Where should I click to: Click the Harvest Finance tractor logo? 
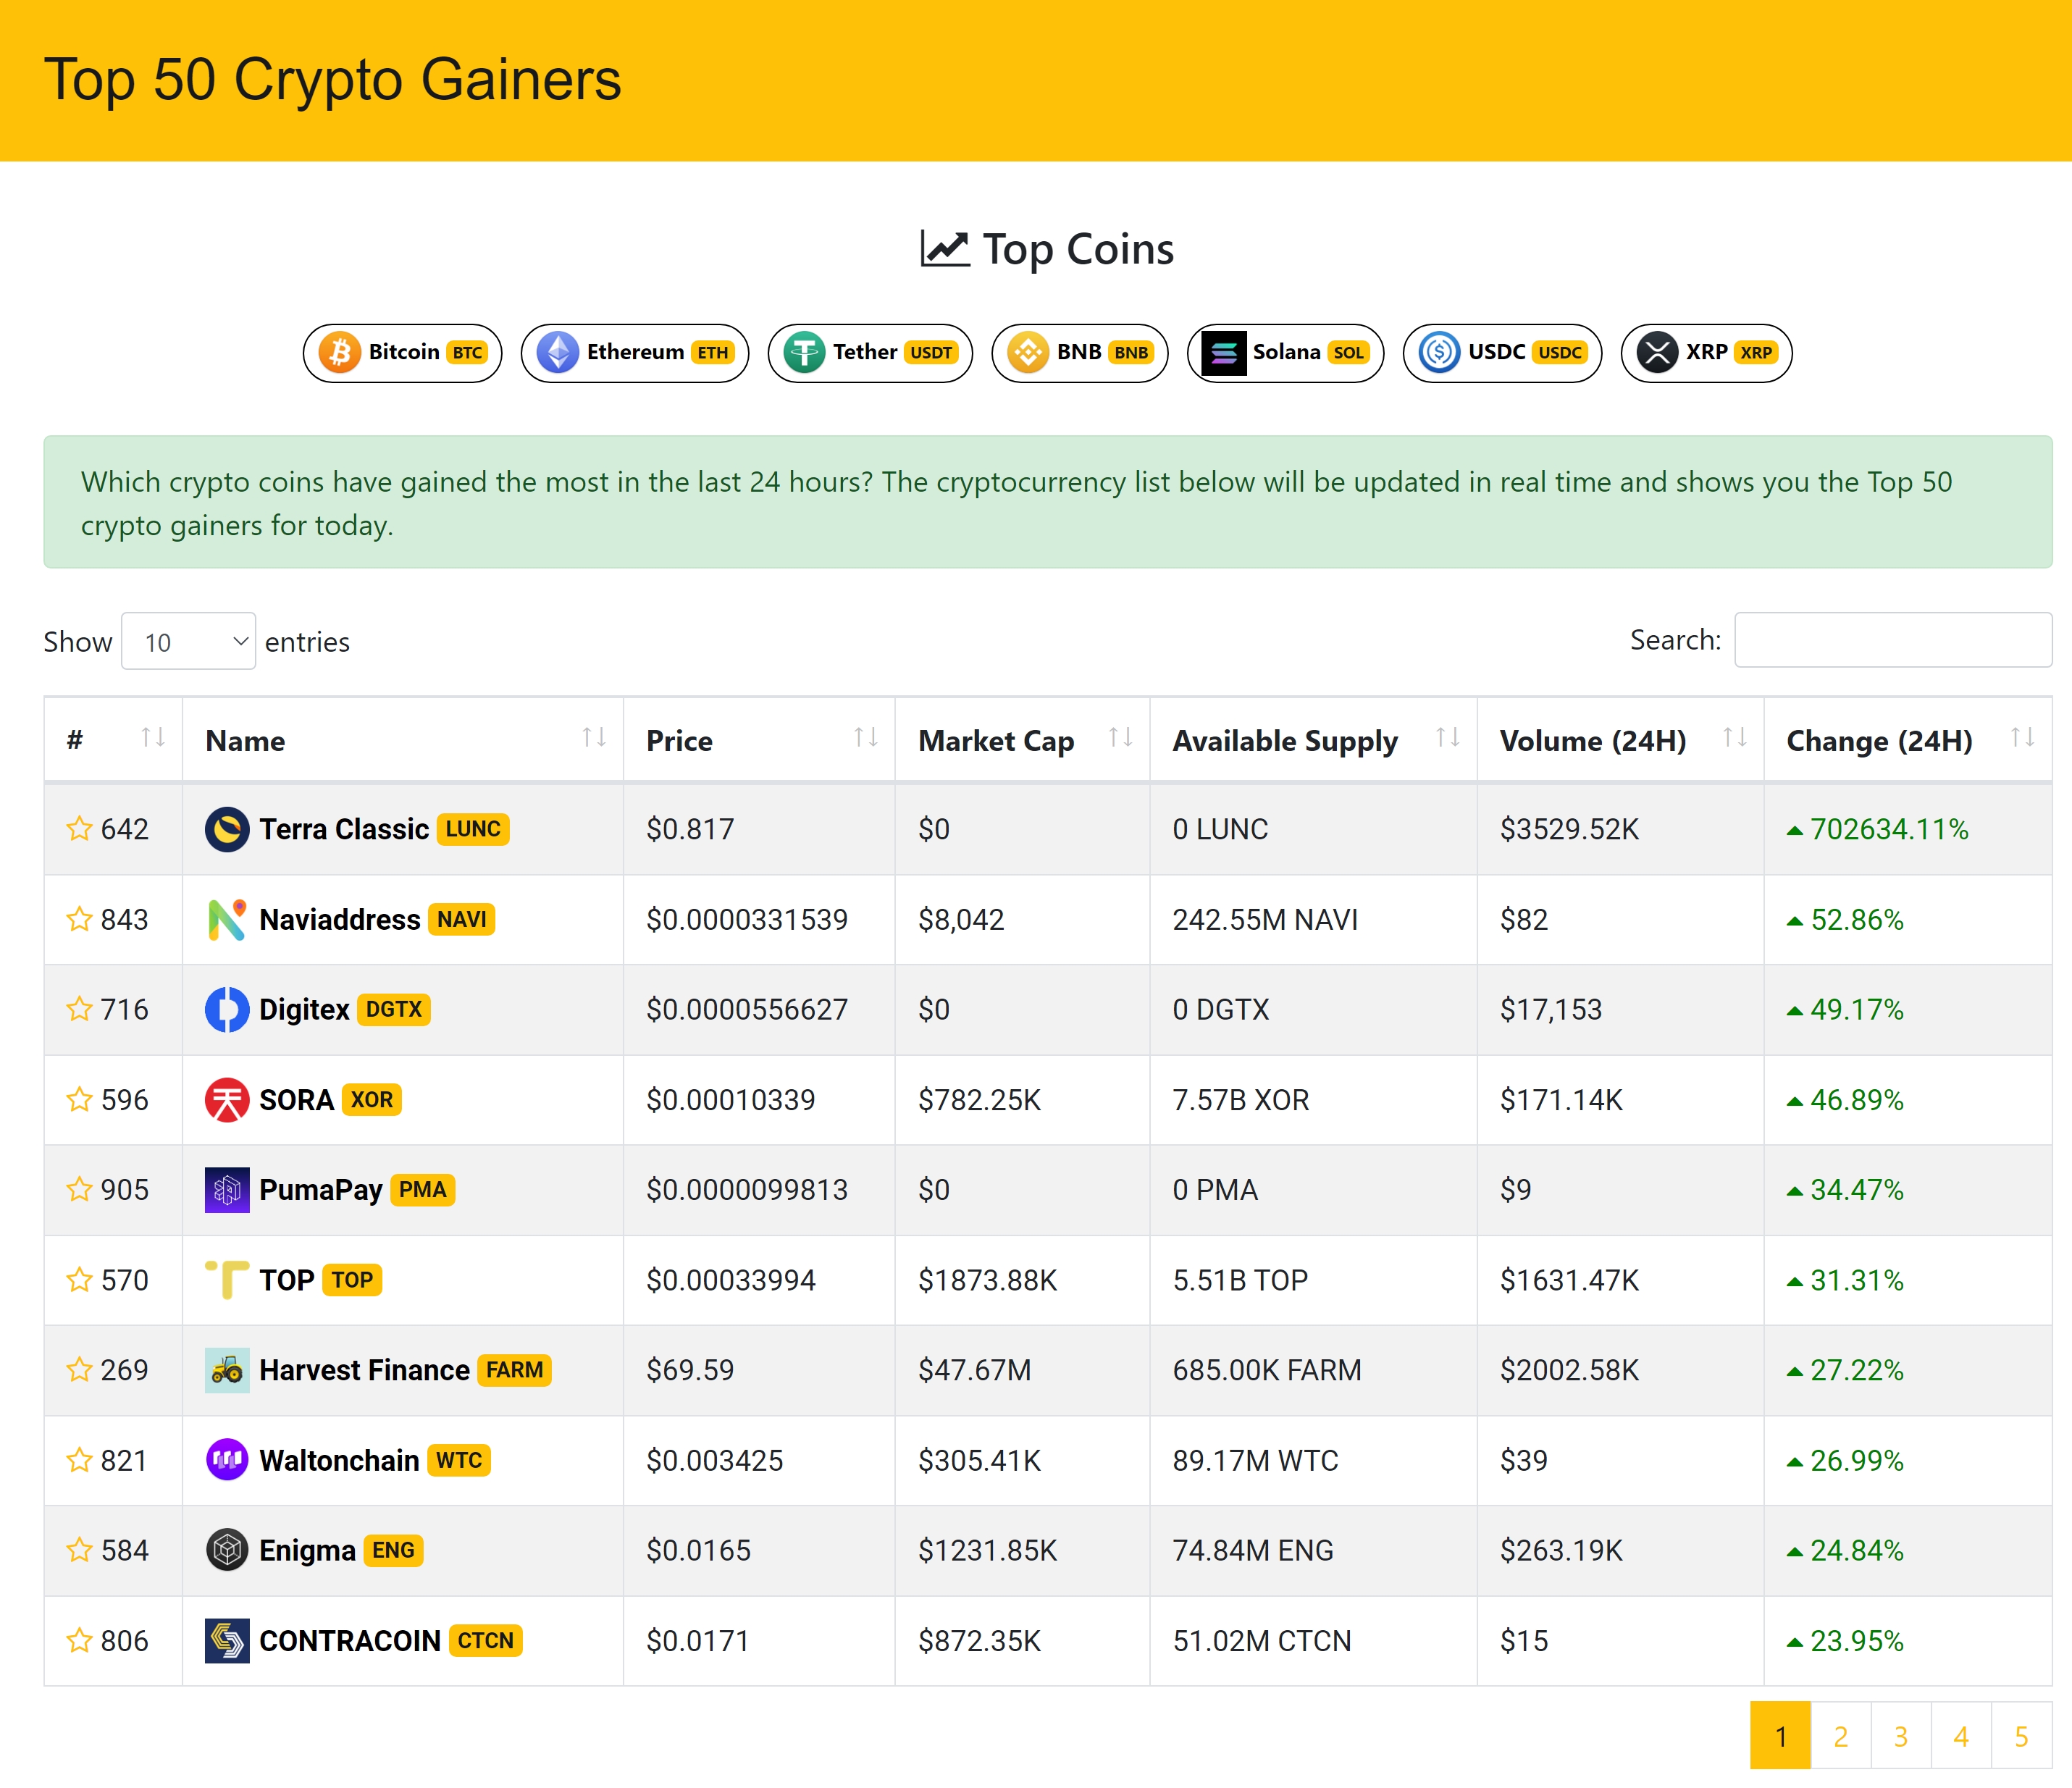pyautogui.click(x=227, y=1370)
